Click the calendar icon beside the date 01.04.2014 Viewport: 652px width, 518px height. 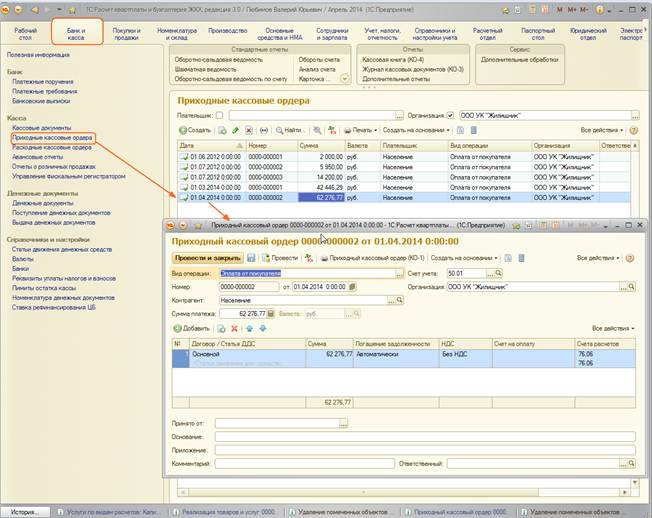[352, 286]
